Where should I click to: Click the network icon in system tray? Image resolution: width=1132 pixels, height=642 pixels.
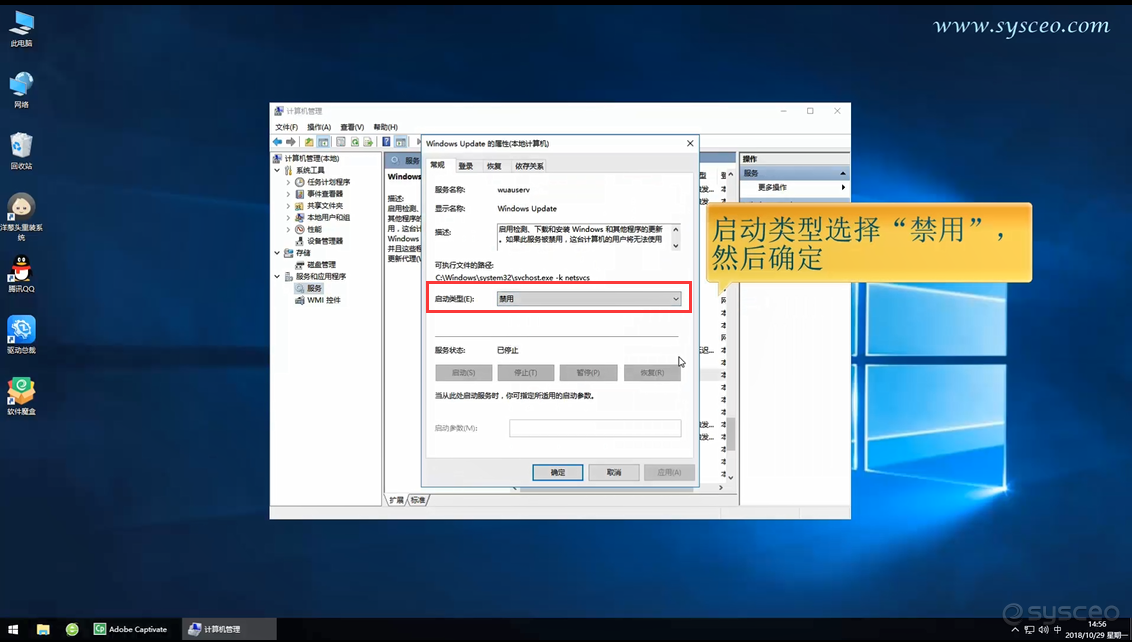[1029, 630]
